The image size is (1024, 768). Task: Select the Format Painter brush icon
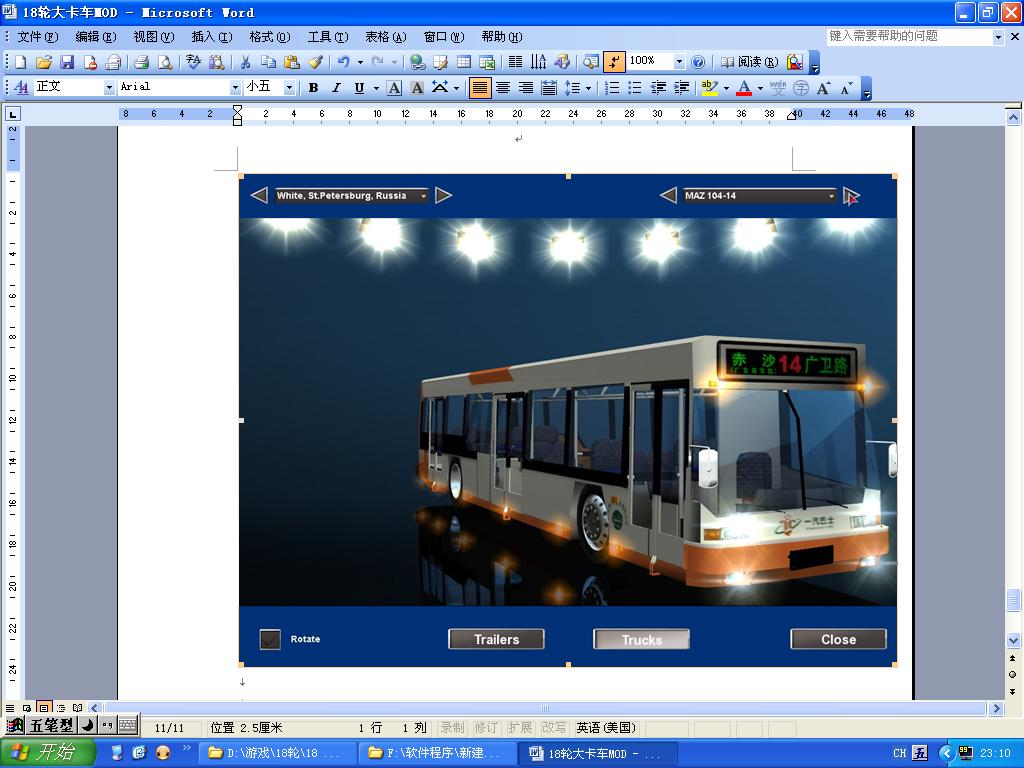tap(315, 62)
